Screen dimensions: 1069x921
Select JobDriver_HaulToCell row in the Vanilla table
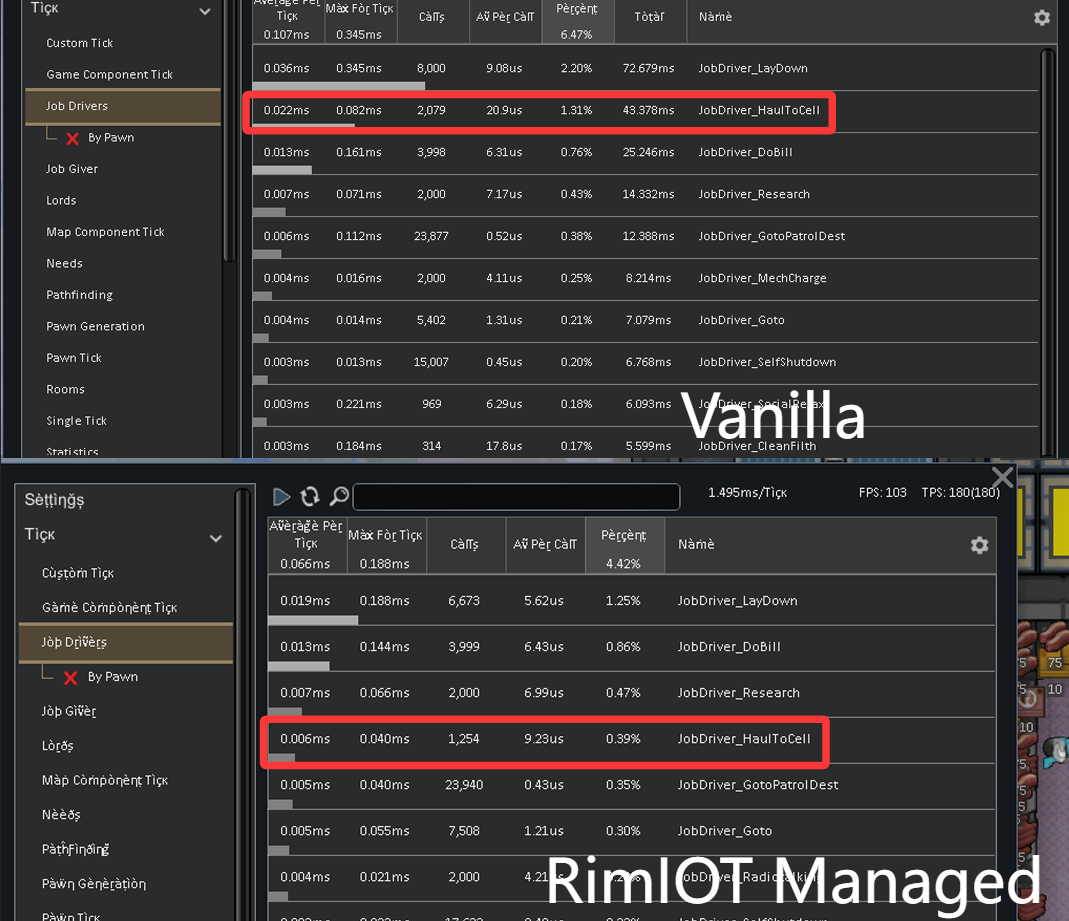tap(645, 110)
